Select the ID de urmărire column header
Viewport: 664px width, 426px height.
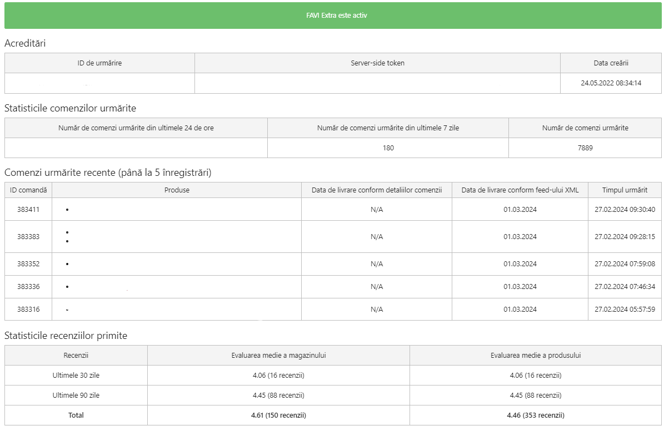pyautogui.click(x=100, y=63)
